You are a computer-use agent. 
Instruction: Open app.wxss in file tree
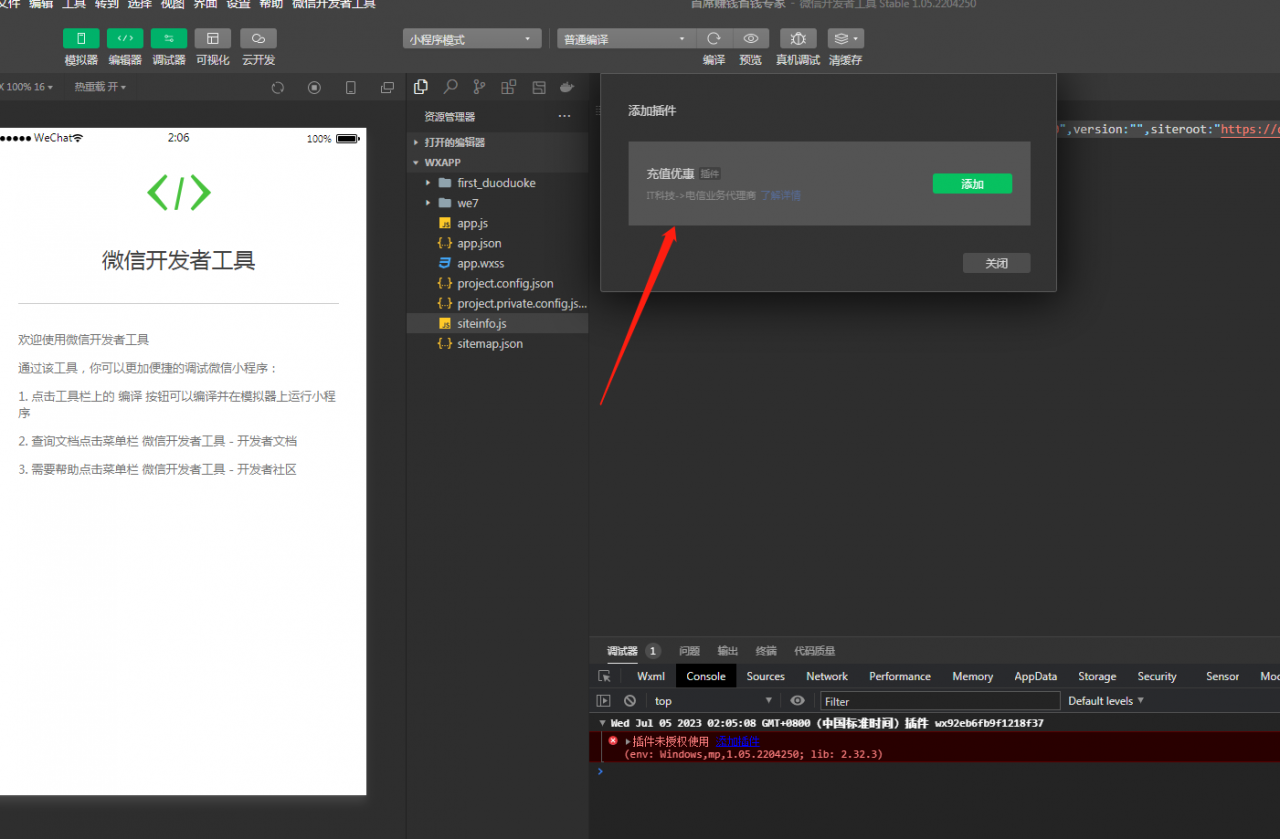point(497,263)
